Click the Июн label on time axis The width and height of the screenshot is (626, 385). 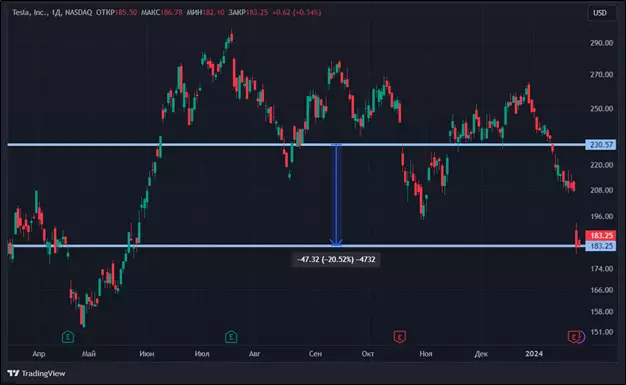pos(147,354)
